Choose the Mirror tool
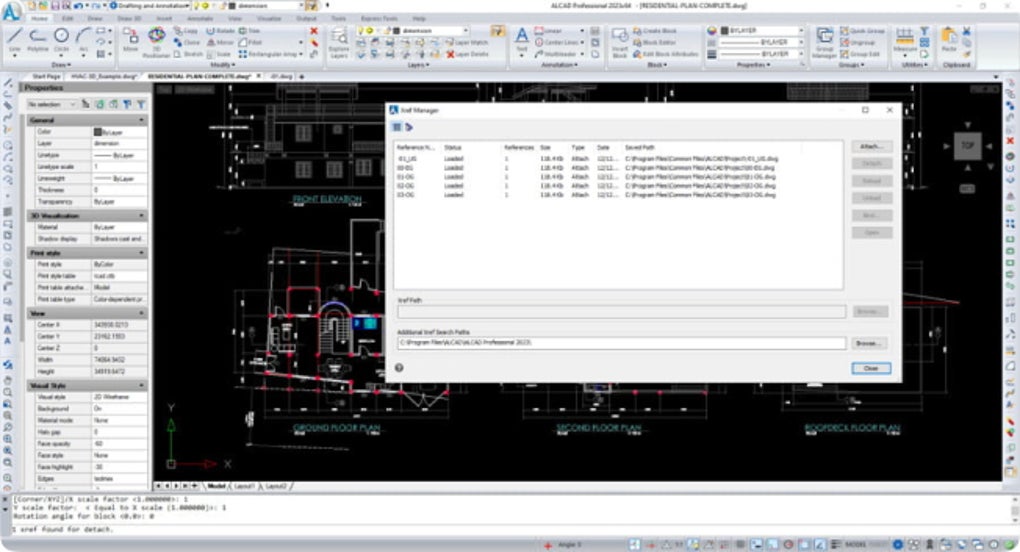The height and width of the screenshot is (552, 1020). (x=220, y=42)
